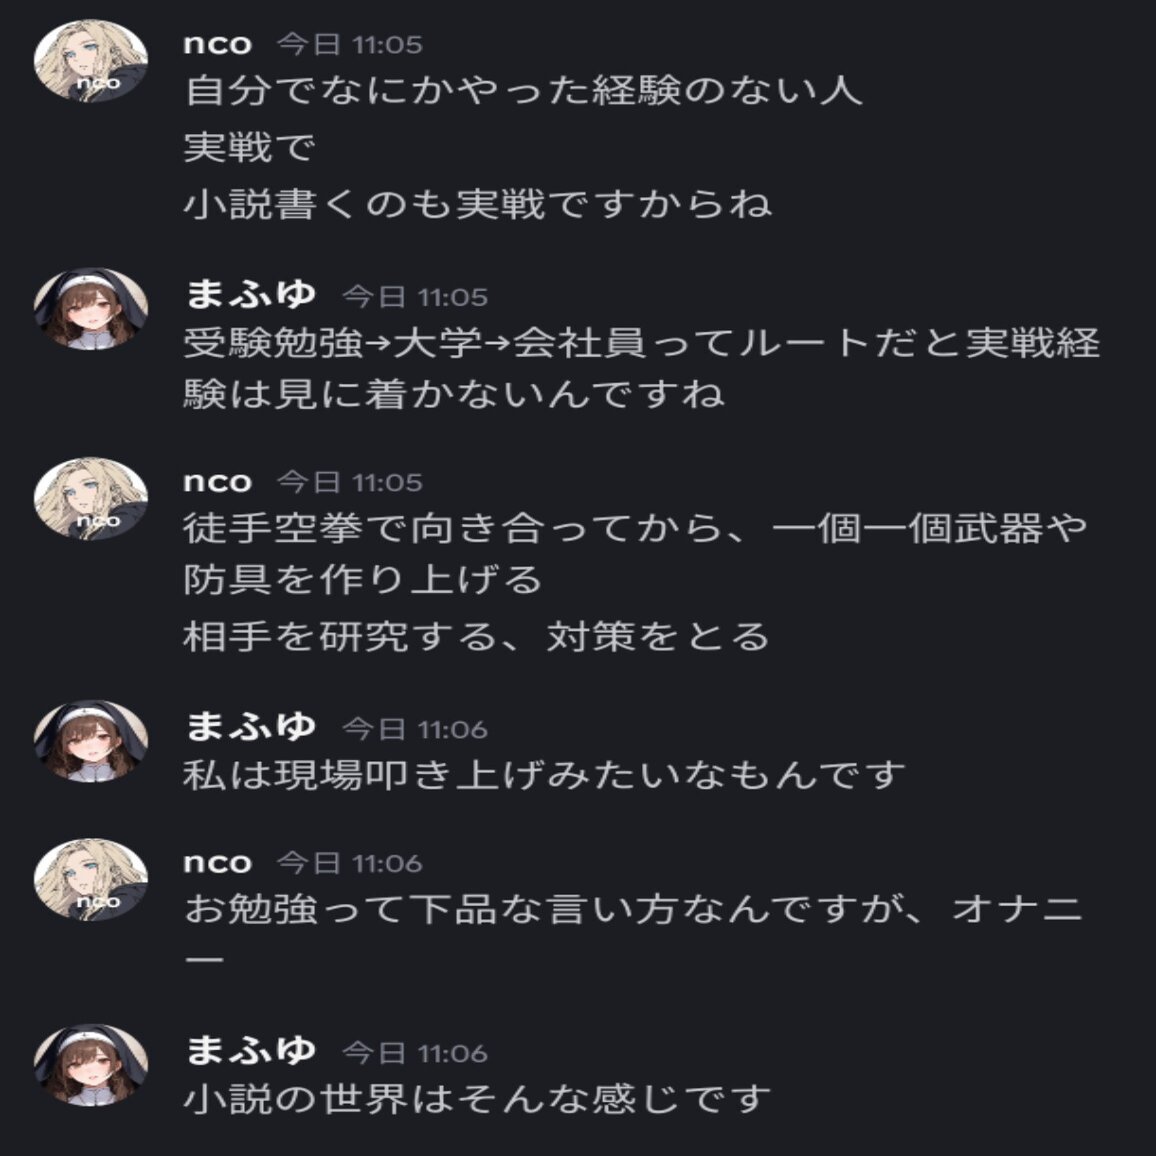Click the まふゆ username above the 私は現場 message
Screen dimensions: 1156x1156
[251, 727]
